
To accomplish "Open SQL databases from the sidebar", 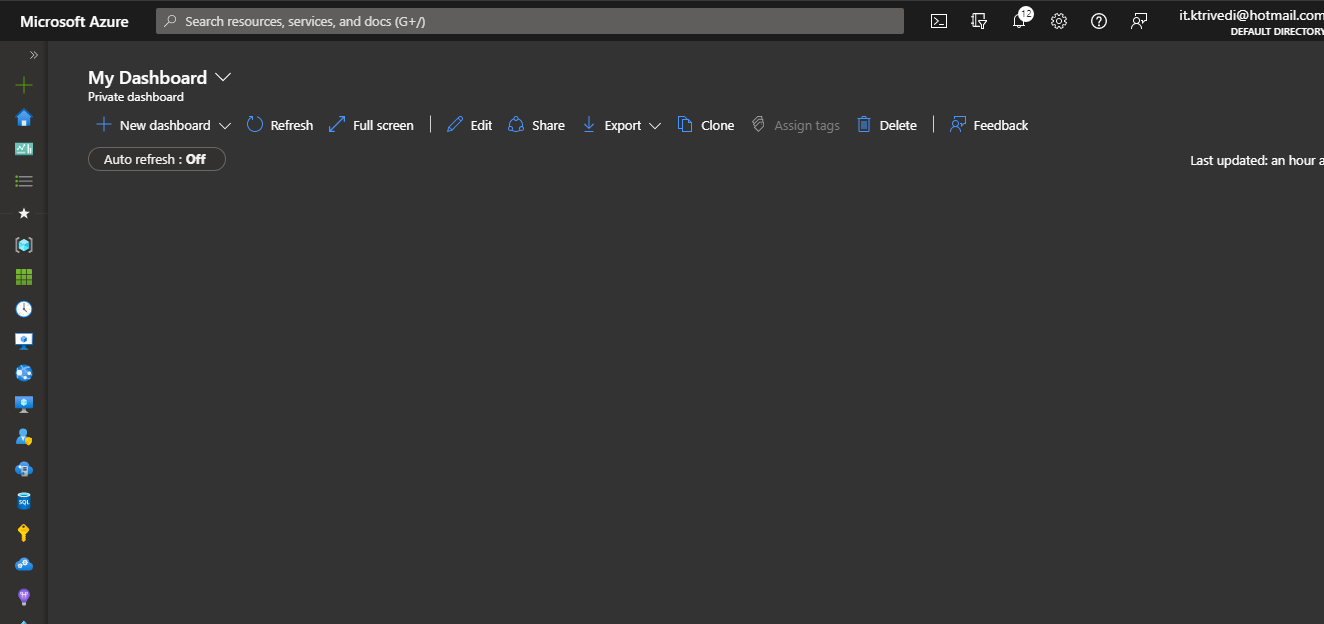I will 24,501.
